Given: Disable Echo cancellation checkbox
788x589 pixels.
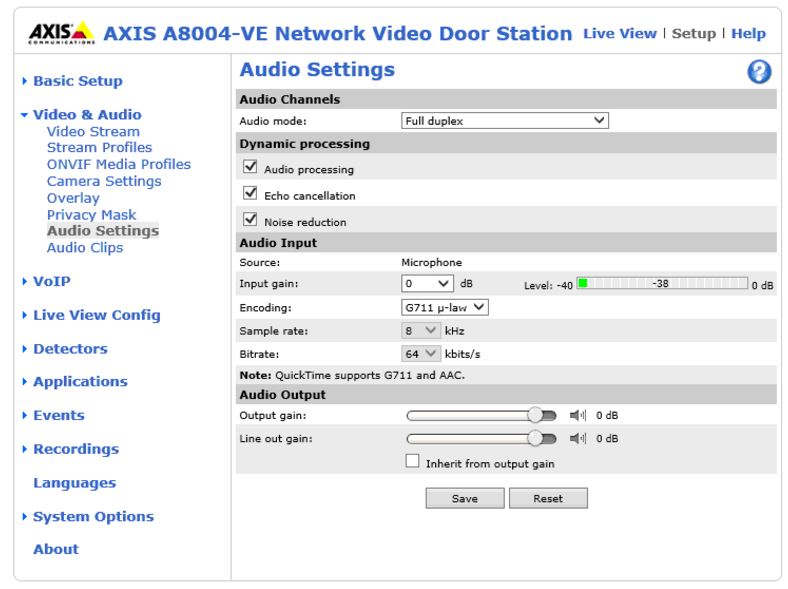Looking at the screenshot, I should [x=251, y=195].
